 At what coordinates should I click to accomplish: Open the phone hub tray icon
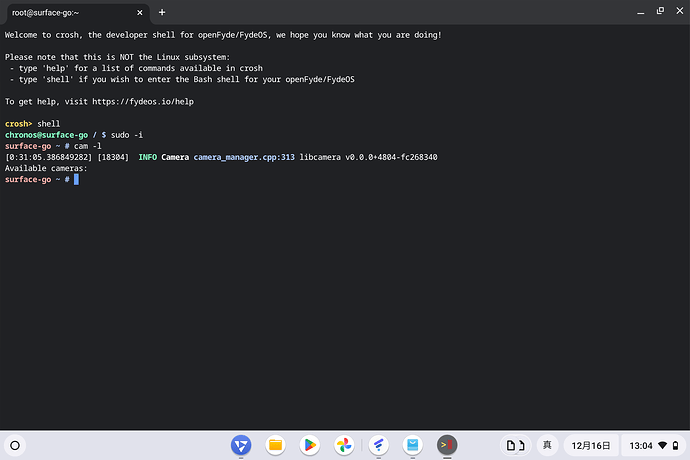click(514, 445)
